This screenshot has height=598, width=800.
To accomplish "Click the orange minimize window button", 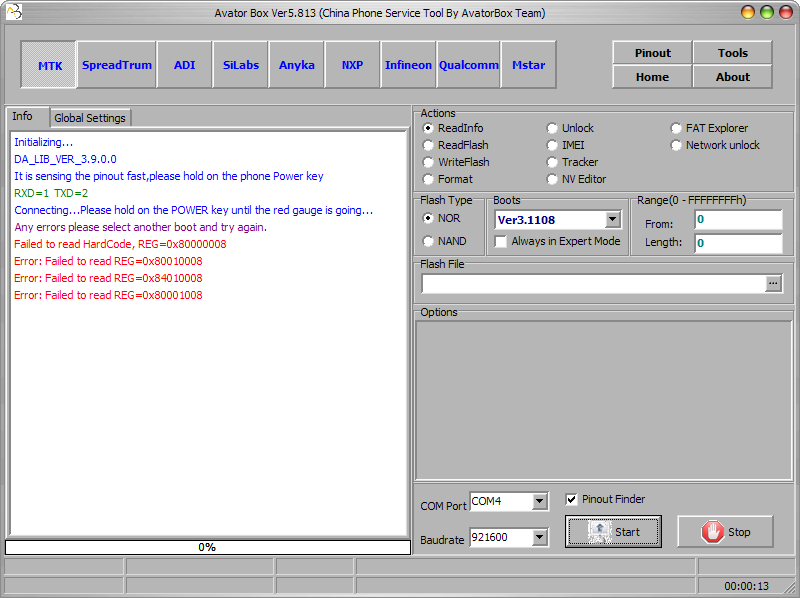I will point(748,12).
